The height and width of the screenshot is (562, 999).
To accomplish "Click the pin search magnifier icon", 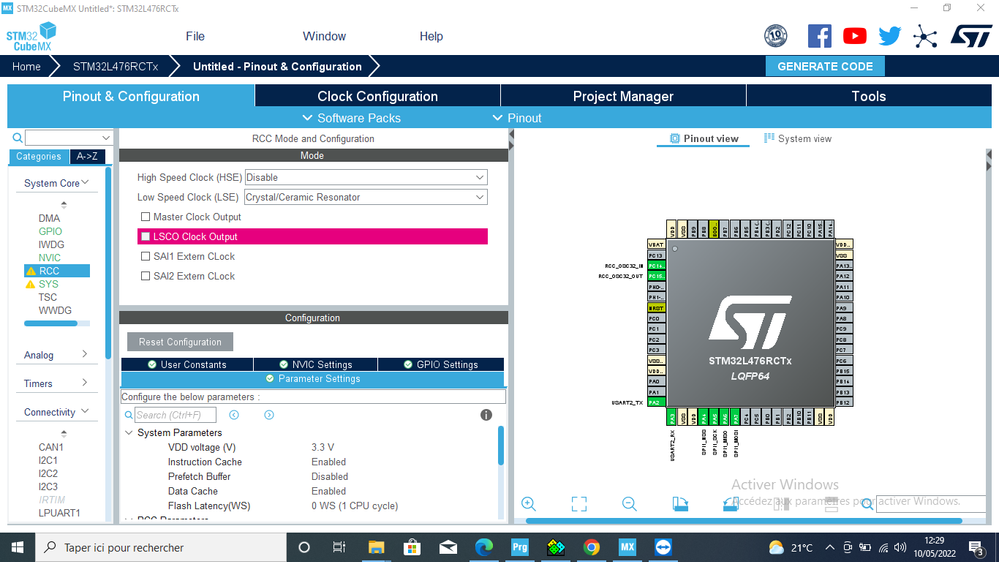I will point(866,504).
